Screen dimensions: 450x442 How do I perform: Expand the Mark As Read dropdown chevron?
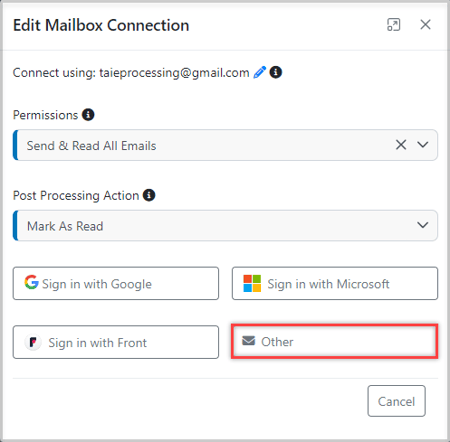pos(423,225)
